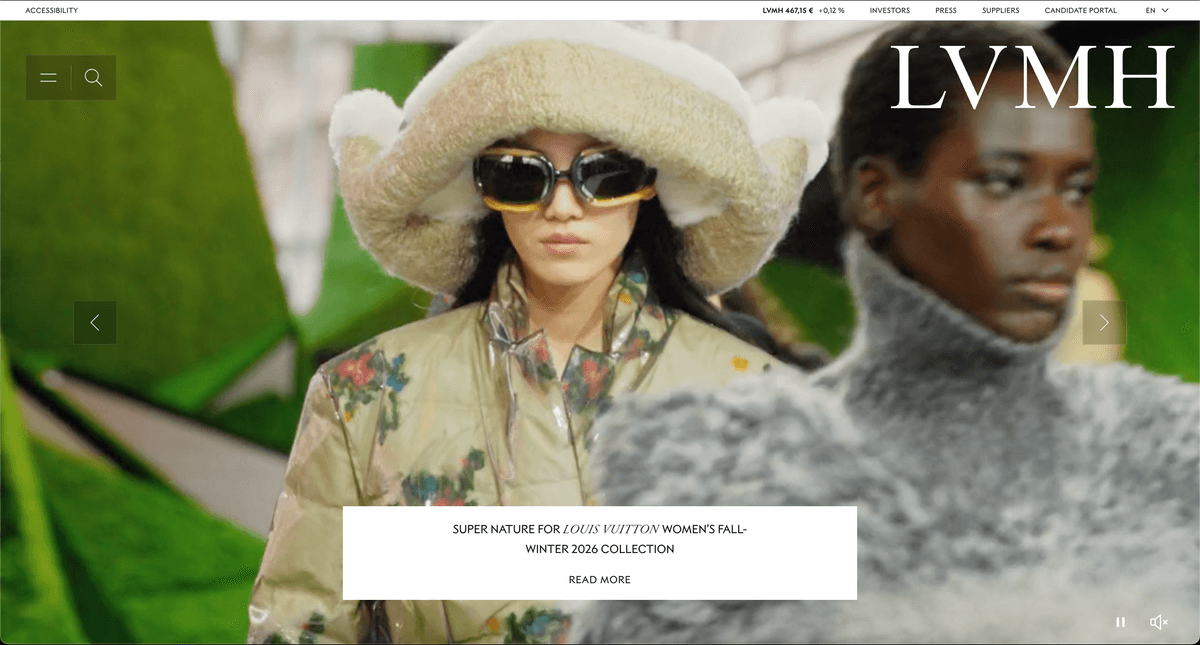The width and height of the screenshot is (1200, 645).
Task: Click the LVMH logo
Action: (x=1034, y=77)
